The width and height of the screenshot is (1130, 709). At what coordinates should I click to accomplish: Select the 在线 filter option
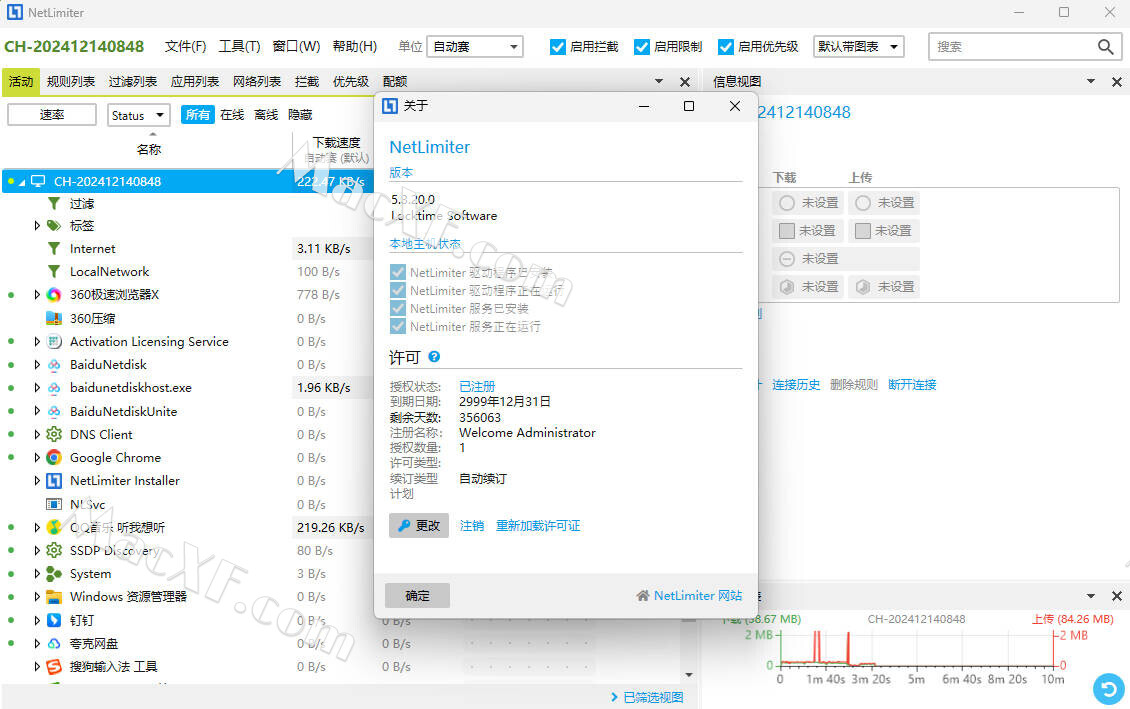click(232, 115)
